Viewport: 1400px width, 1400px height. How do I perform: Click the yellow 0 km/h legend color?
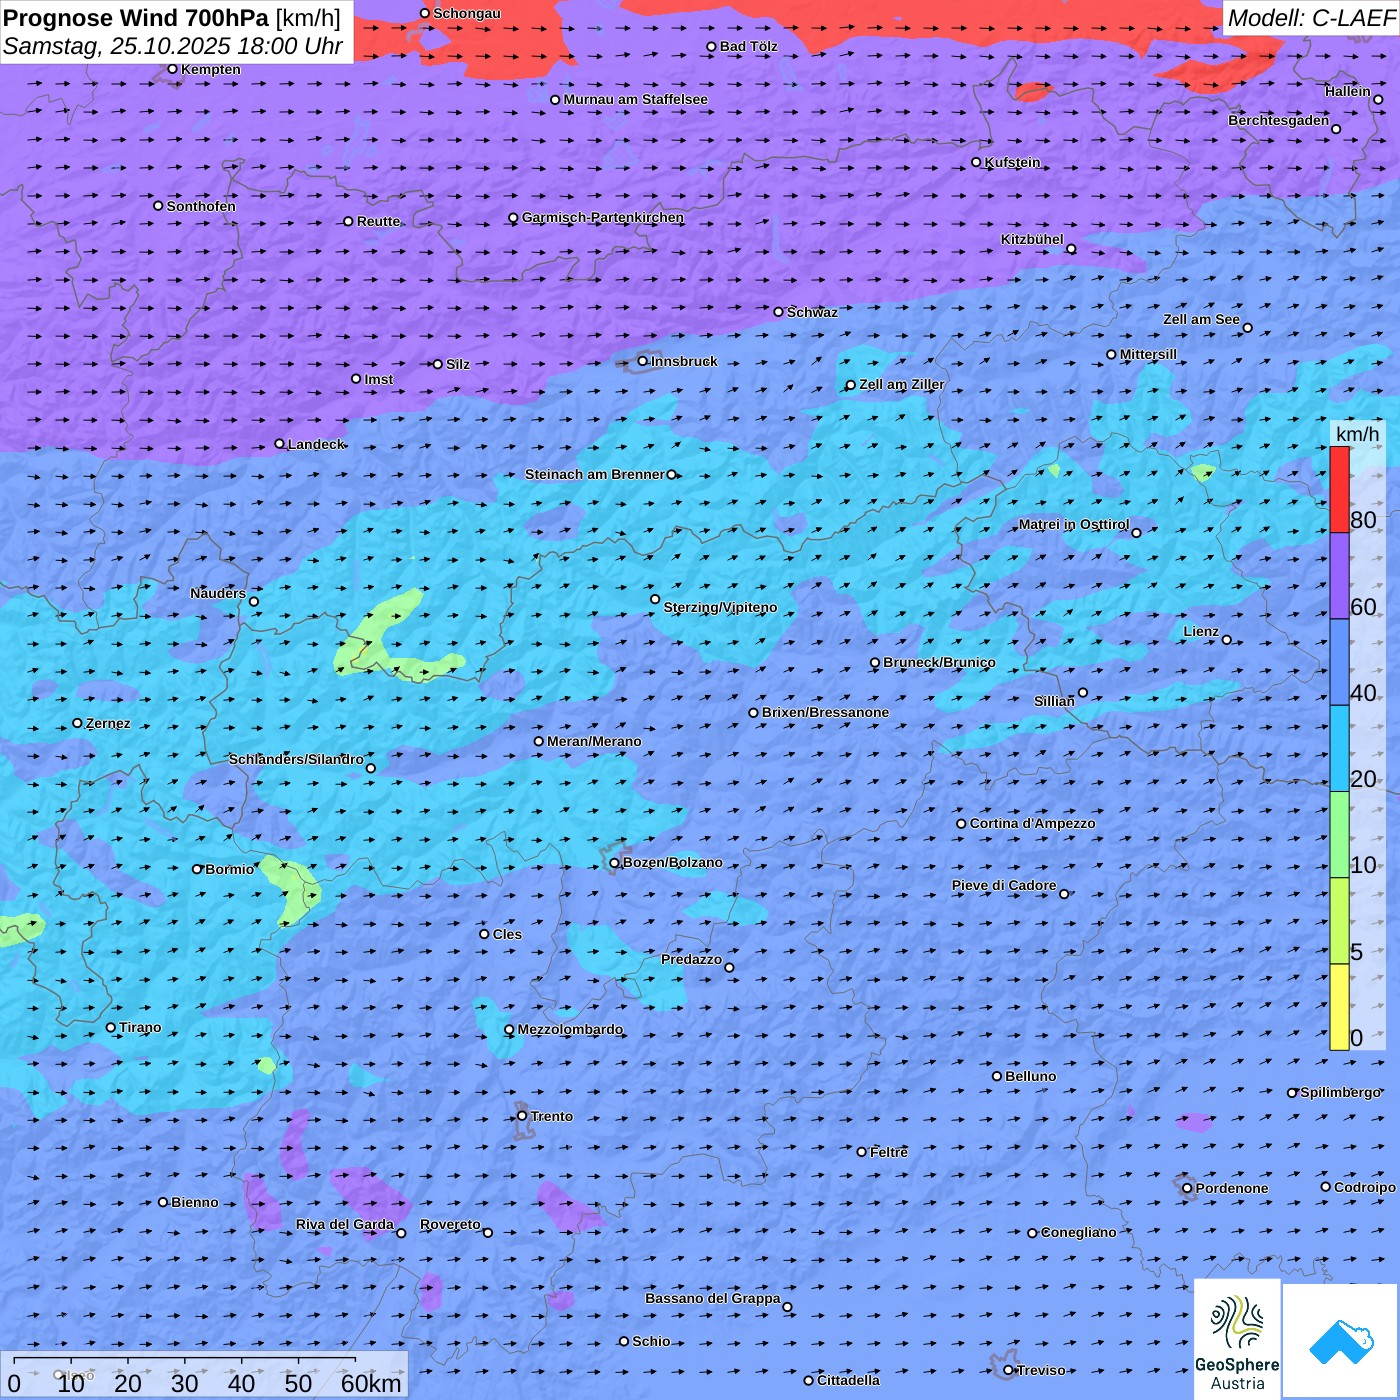[x=1339, y=1007]
